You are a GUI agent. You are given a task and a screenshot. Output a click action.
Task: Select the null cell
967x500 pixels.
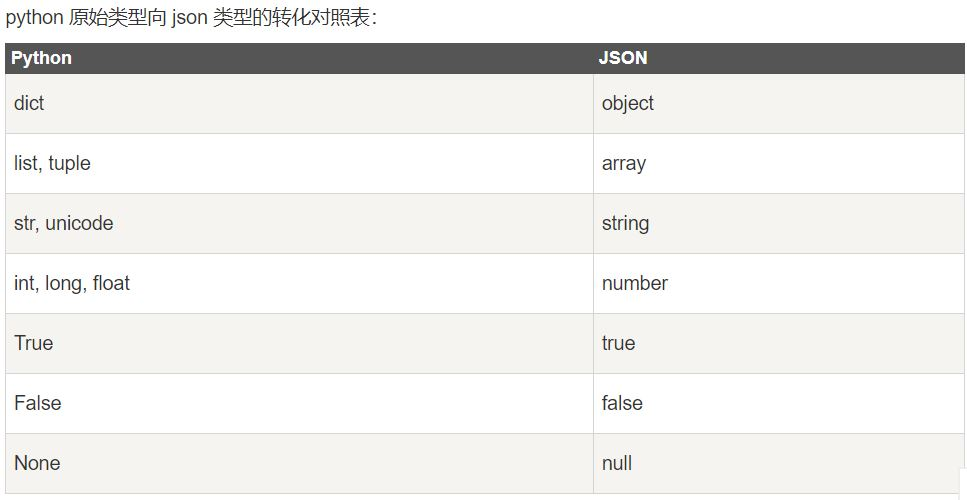click(x=780, y=463)
